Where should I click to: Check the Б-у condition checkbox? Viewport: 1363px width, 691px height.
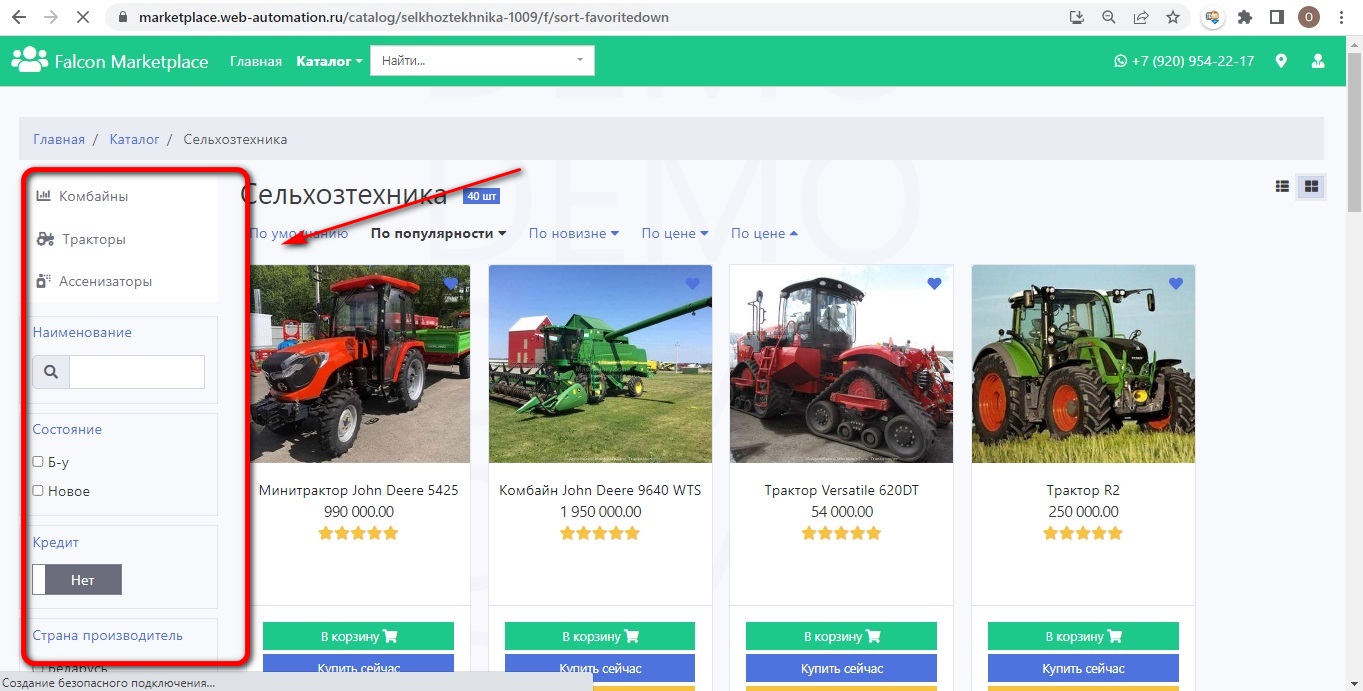(x=38, y=462)
